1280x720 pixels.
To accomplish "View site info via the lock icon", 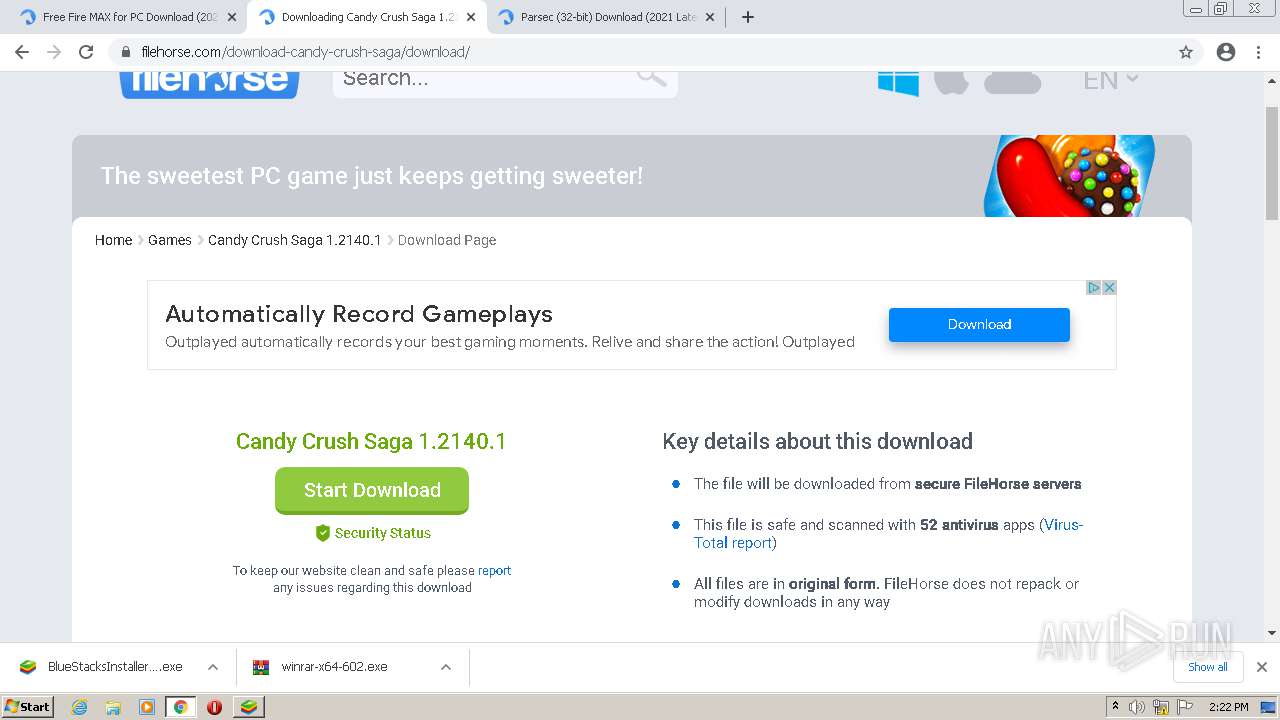I will [x=125, y=52].
